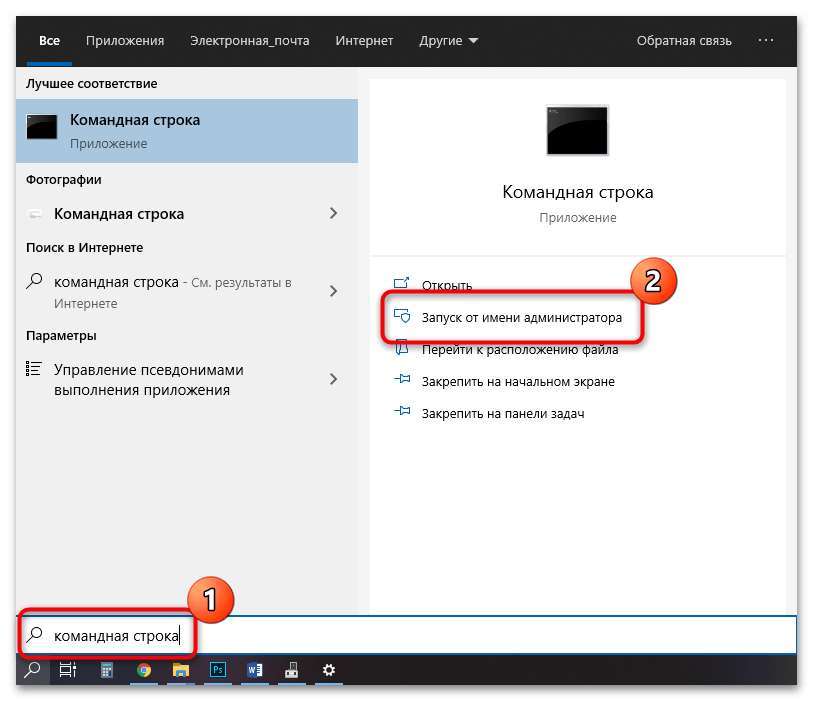Launch Calculator from the taskbar
Screen dimensions: 813x701
(x=106, y=671)
